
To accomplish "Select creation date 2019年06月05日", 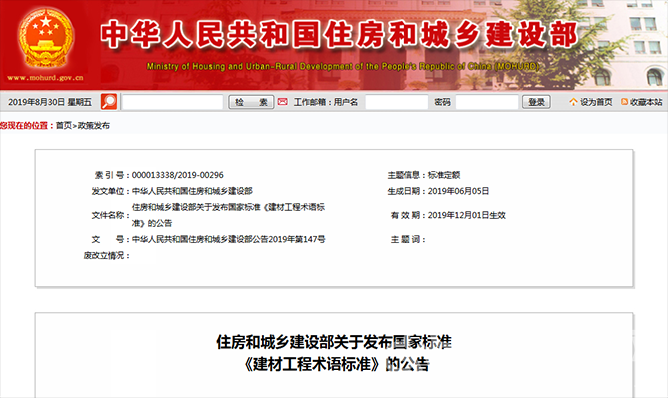I will 458,191.
